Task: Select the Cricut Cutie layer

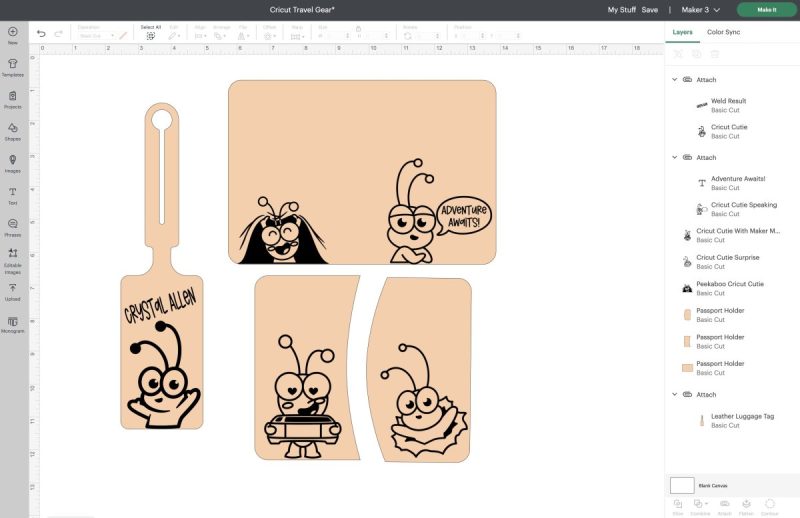Action: click(735, 131)
